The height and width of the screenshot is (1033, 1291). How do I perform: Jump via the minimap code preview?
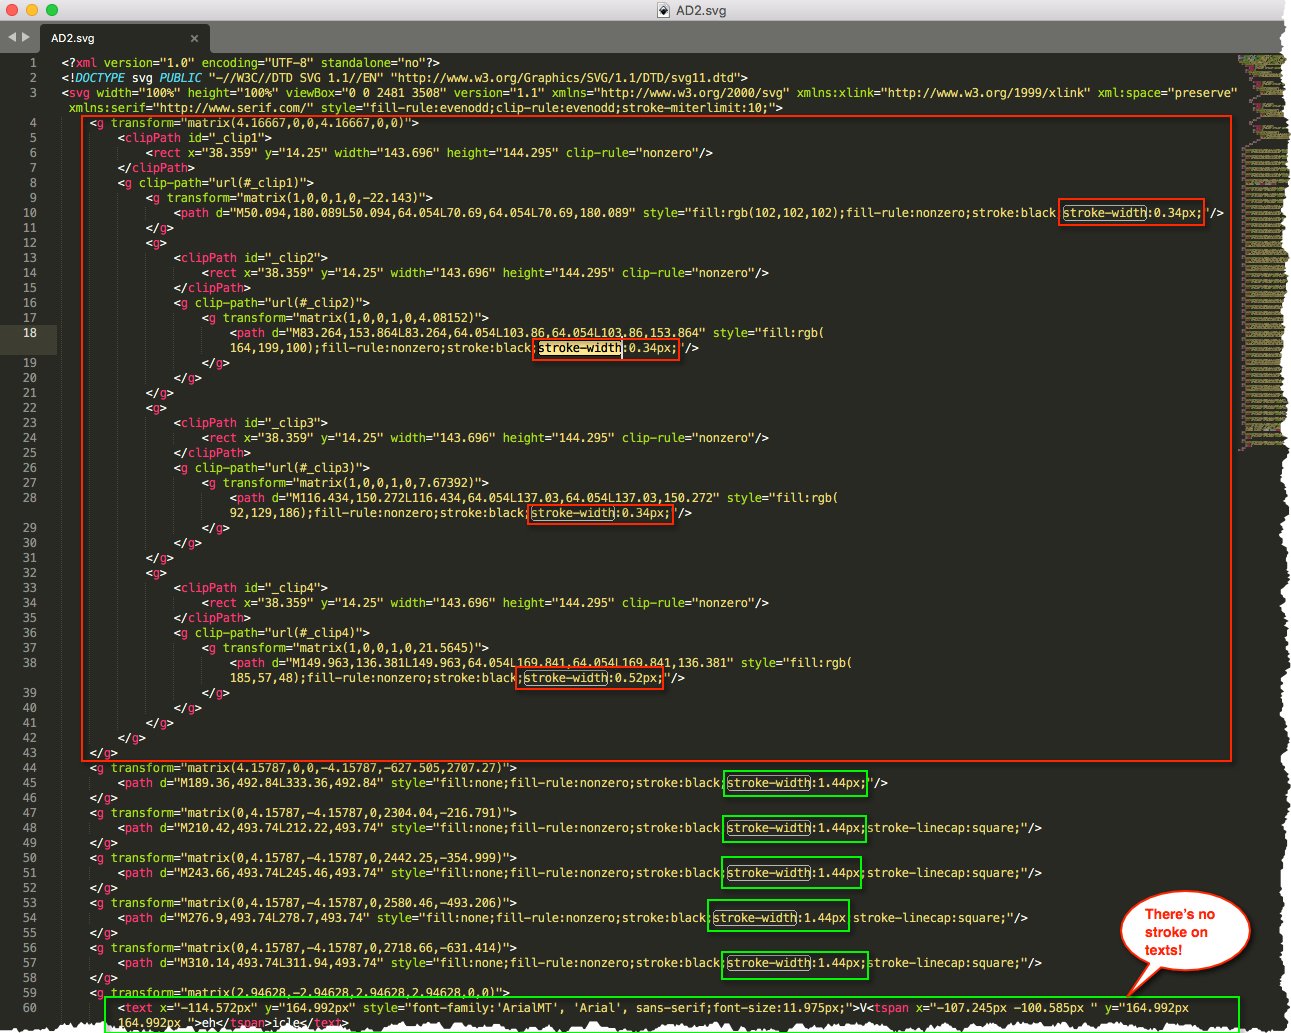coord(1262,252)
